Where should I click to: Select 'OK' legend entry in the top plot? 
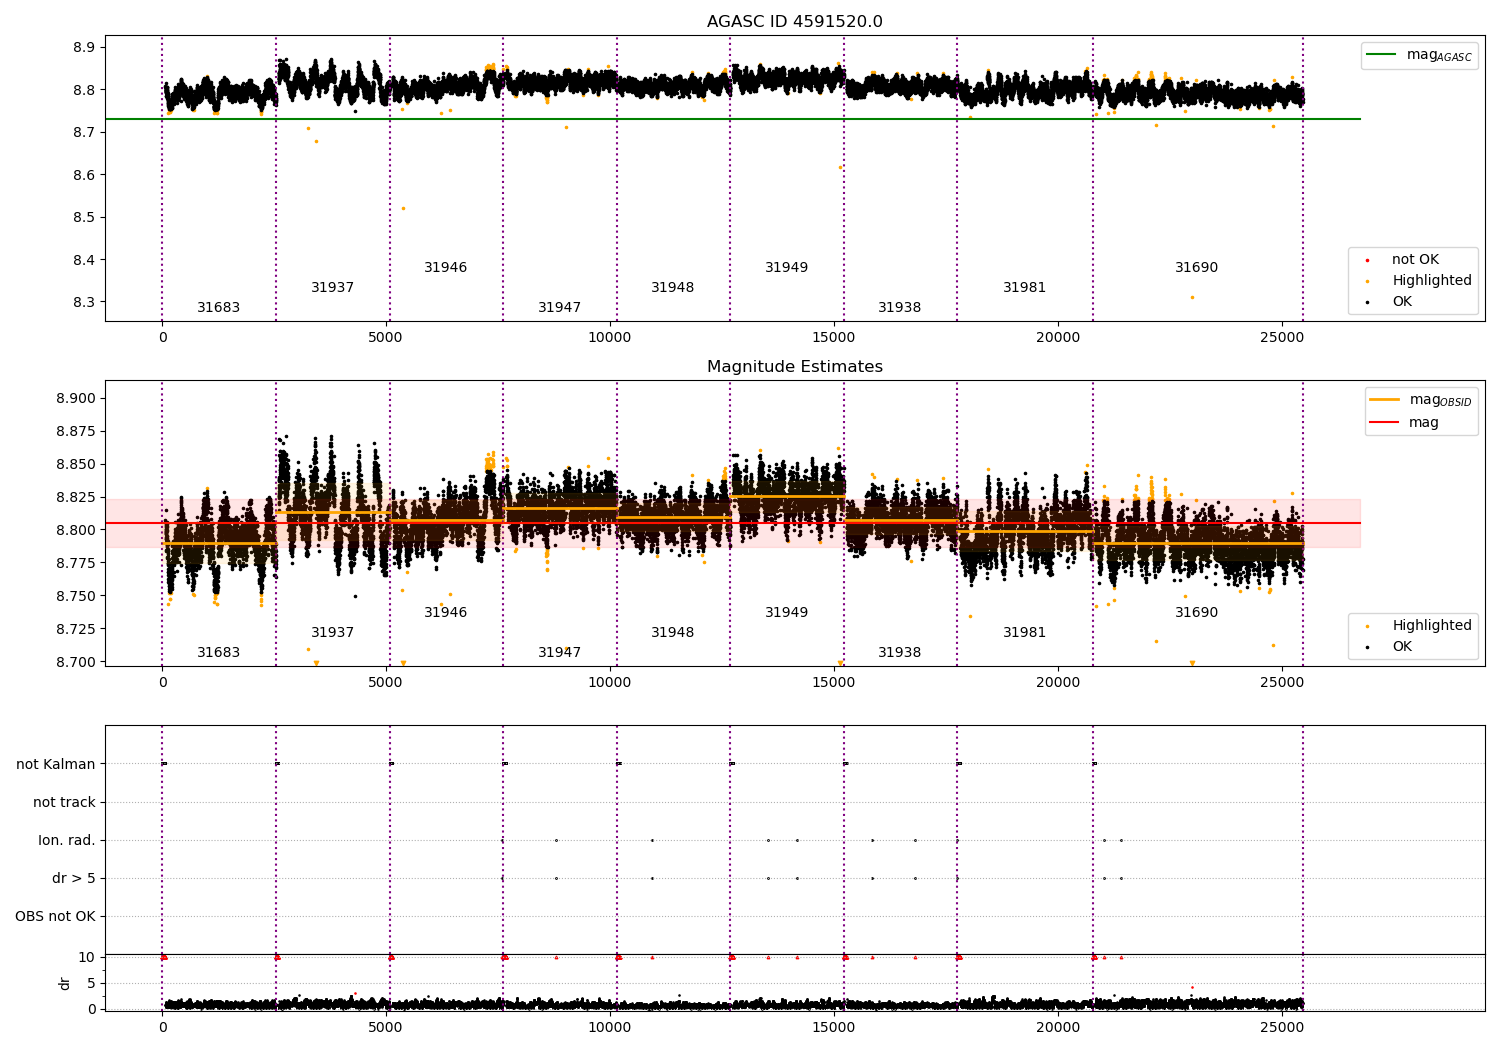(1402, 302)
